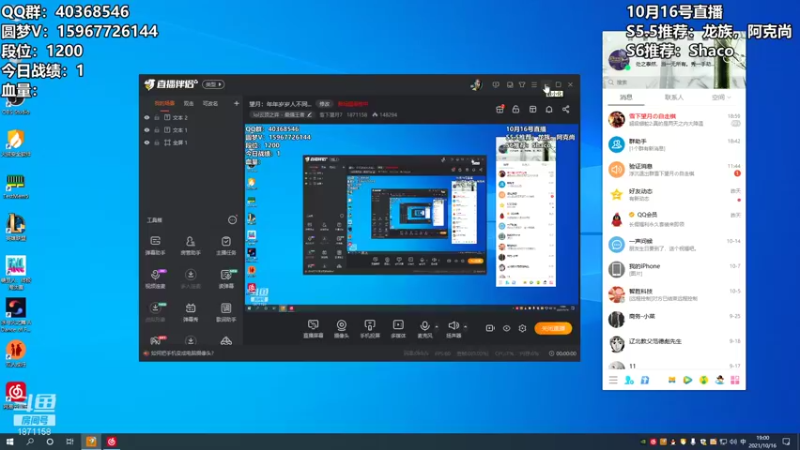
Task: Open the 视频连麦 tool icon
Action: point(155,279)
